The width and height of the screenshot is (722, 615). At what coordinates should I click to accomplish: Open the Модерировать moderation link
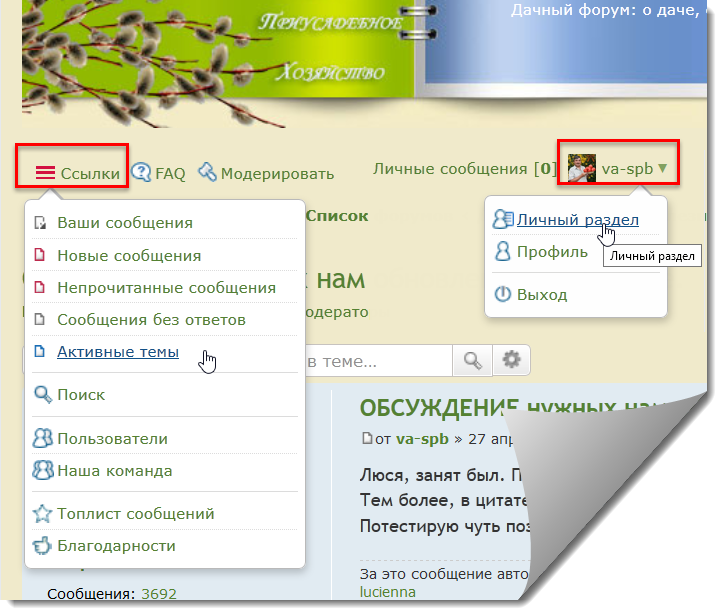pyautogui.click(x=208, y=173)
